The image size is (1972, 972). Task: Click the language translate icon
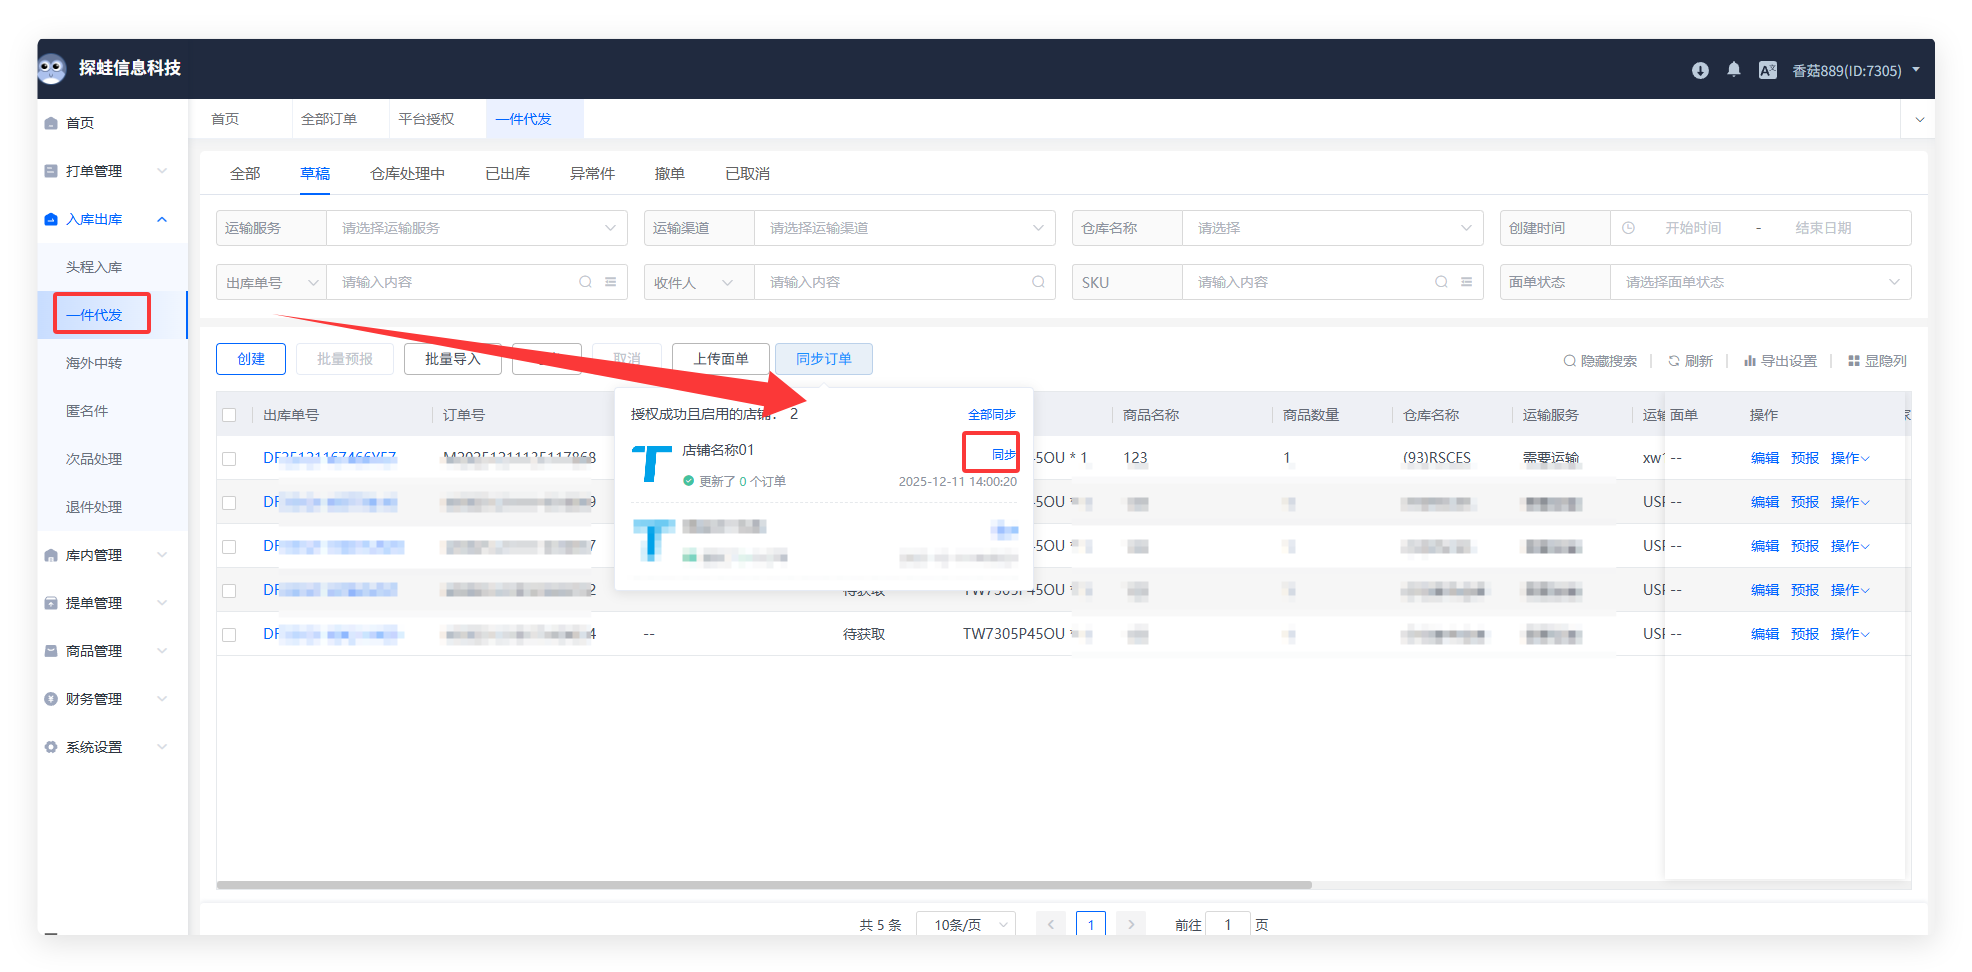tap(1767, 70)
